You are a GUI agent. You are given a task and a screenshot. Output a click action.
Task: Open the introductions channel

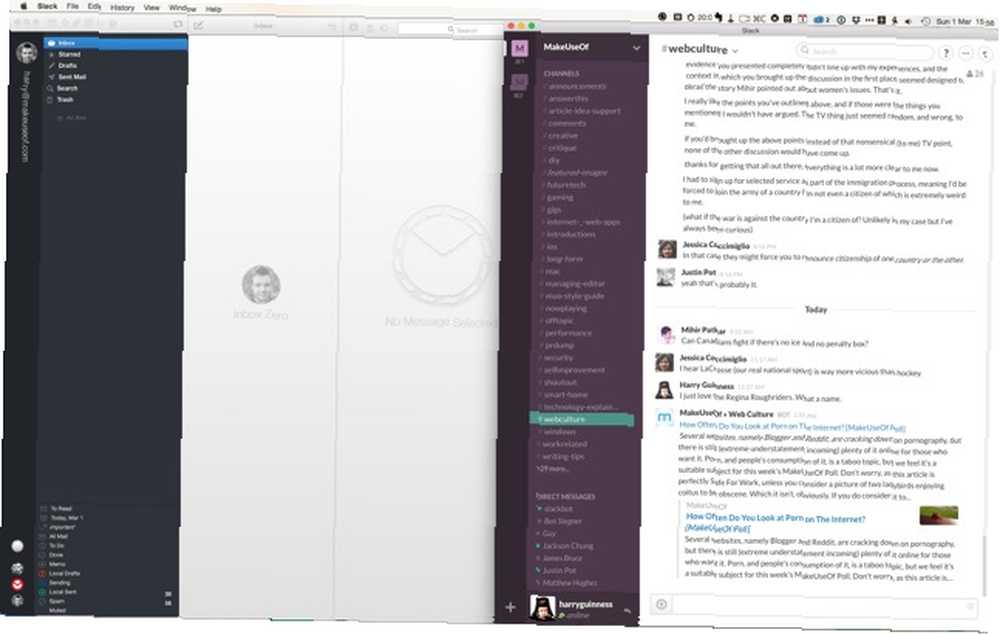pyautogui.click(x=569, y=235)
